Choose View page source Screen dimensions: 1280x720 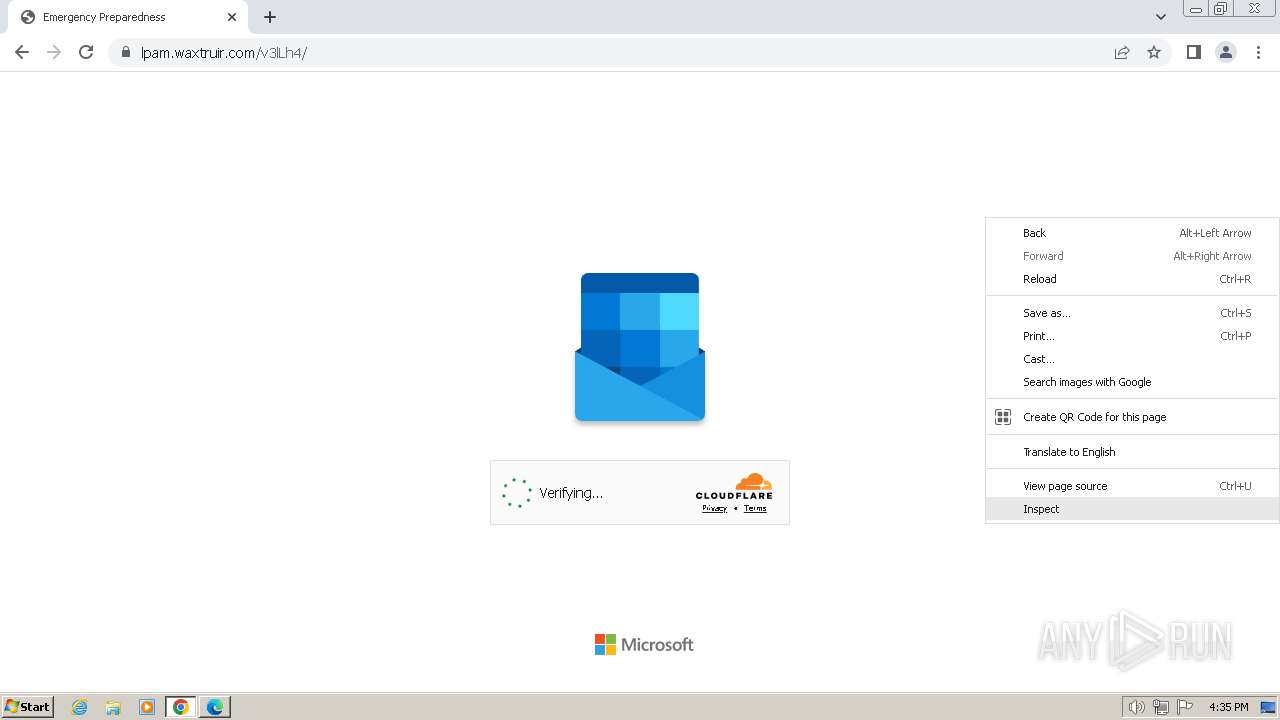point(1132,486)
